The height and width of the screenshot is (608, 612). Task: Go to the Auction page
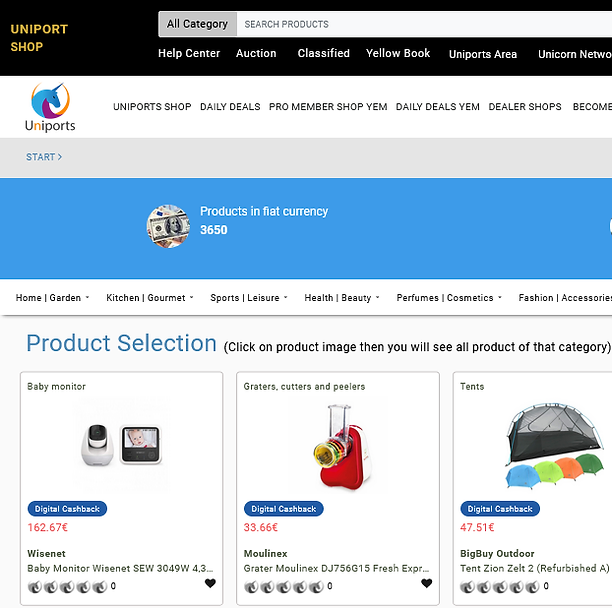point(256,53)
